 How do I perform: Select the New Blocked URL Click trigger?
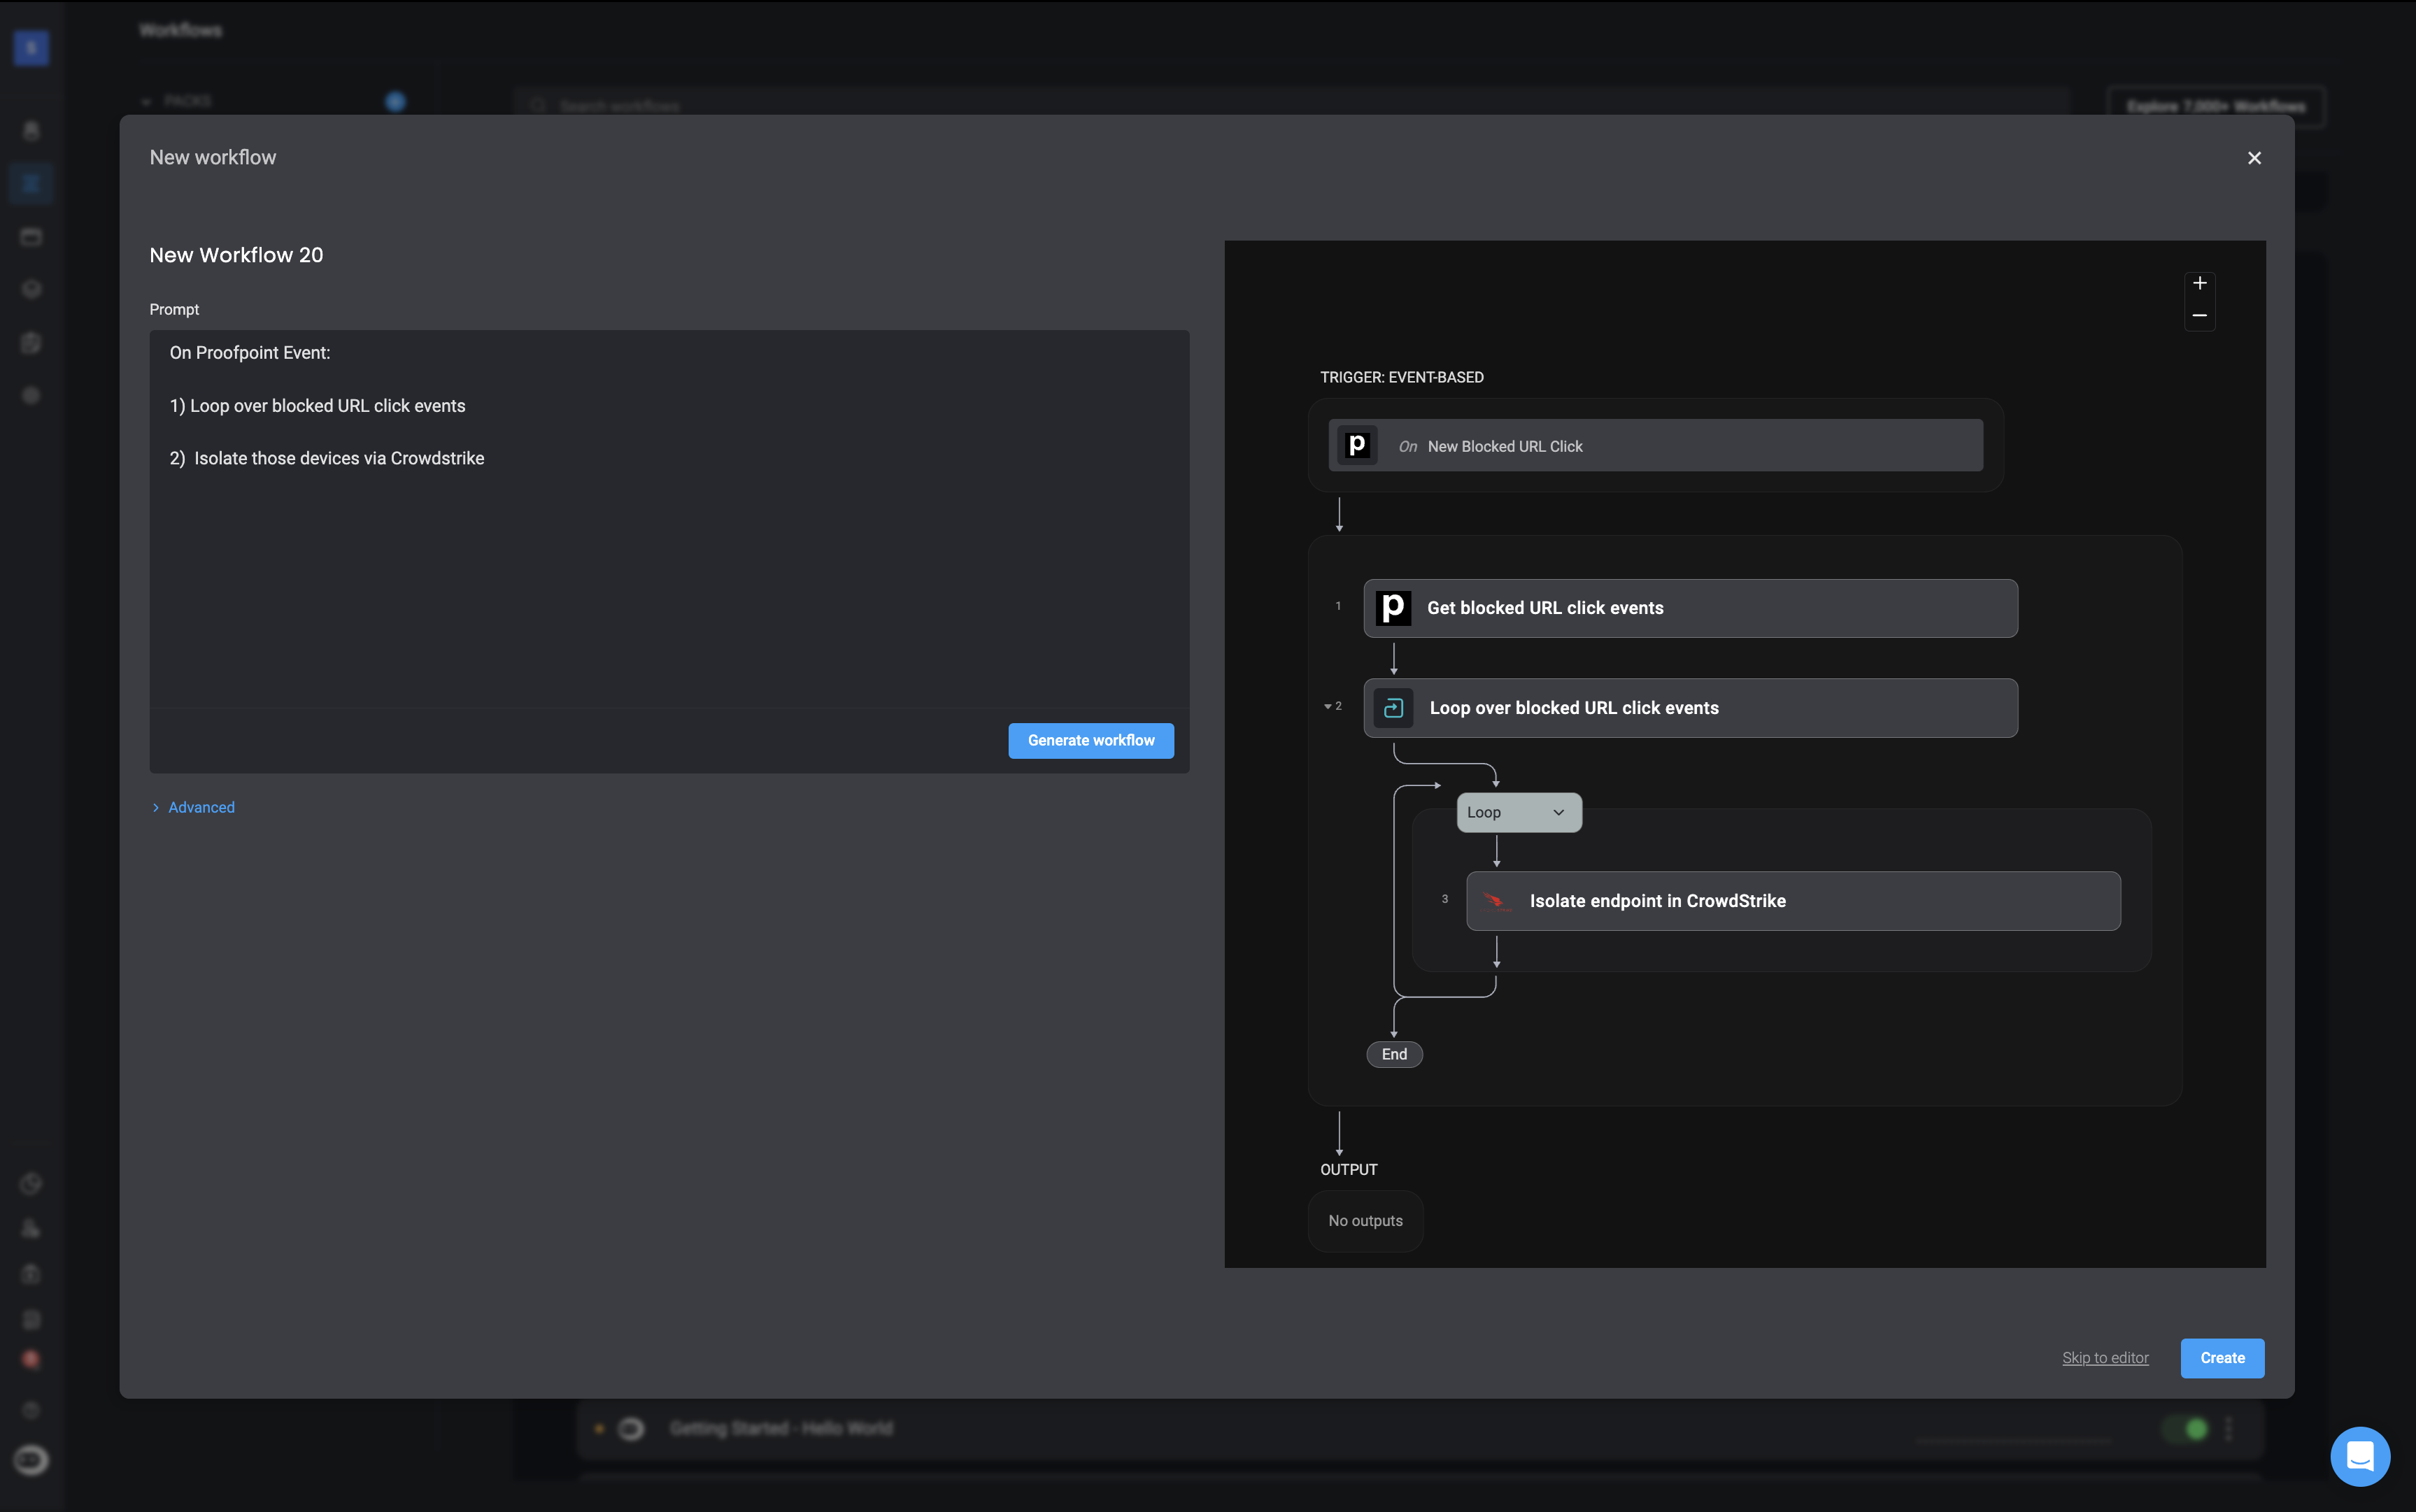(x=1655, y=446)
